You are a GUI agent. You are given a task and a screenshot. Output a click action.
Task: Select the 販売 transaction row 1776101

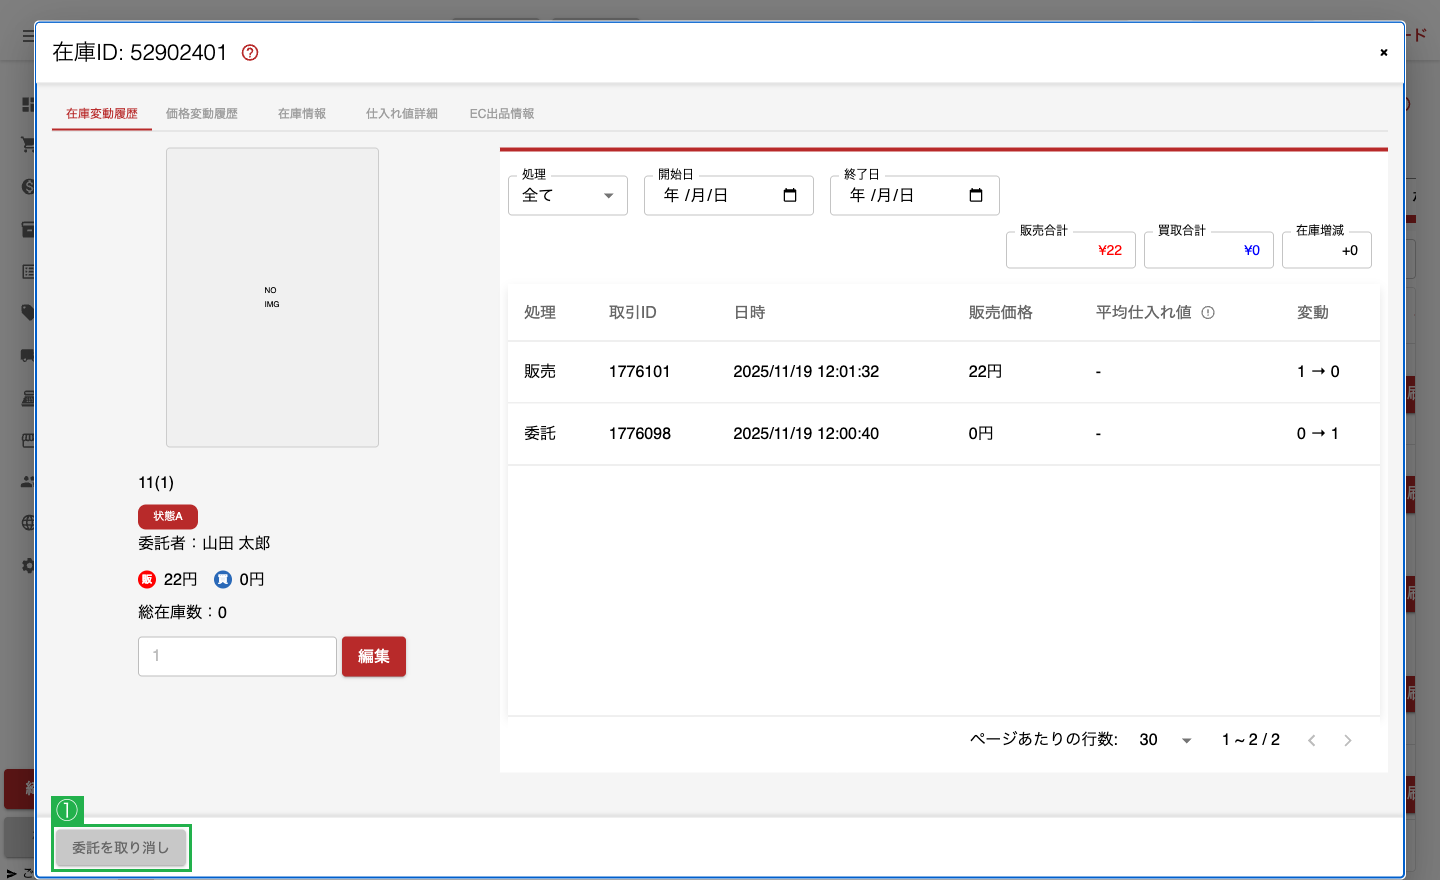[x=944, y=372]
